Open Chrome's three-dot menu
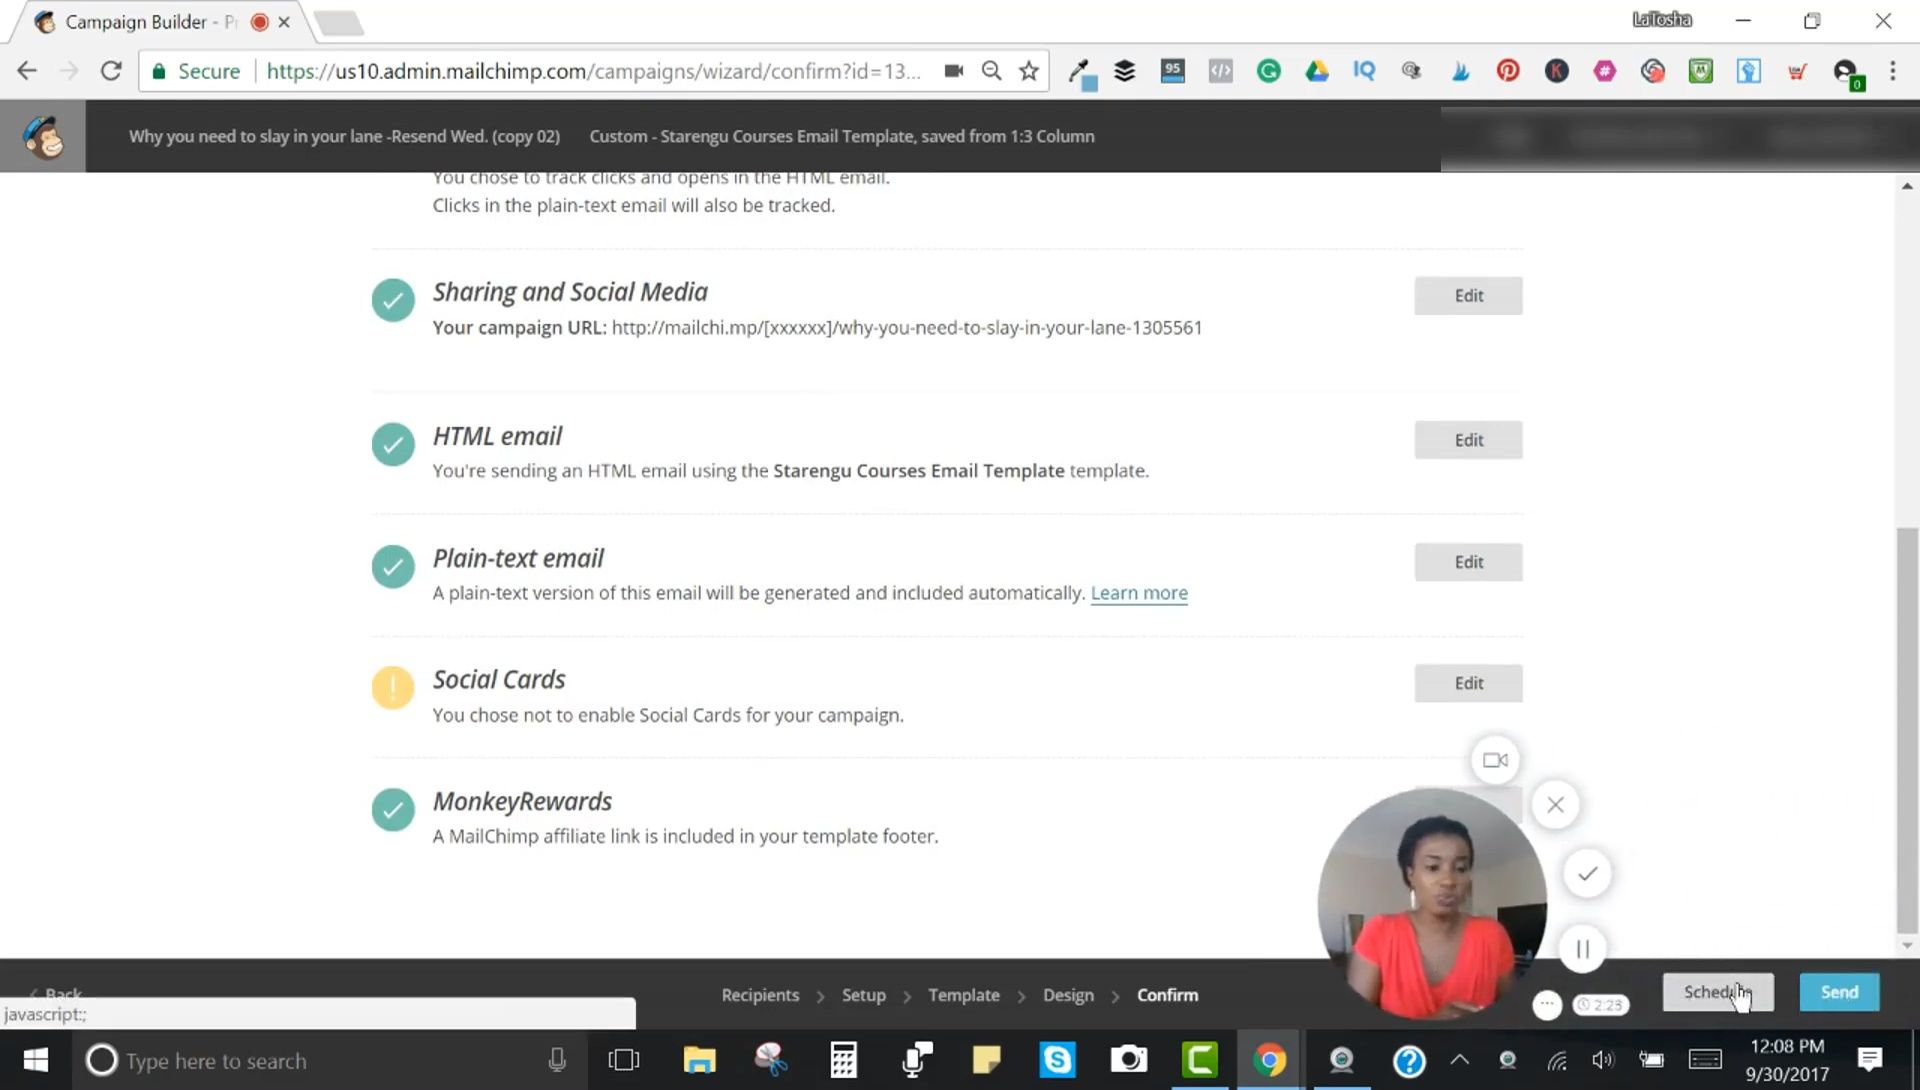Screen dimensions: 1920x1090 click(1892, 71)
